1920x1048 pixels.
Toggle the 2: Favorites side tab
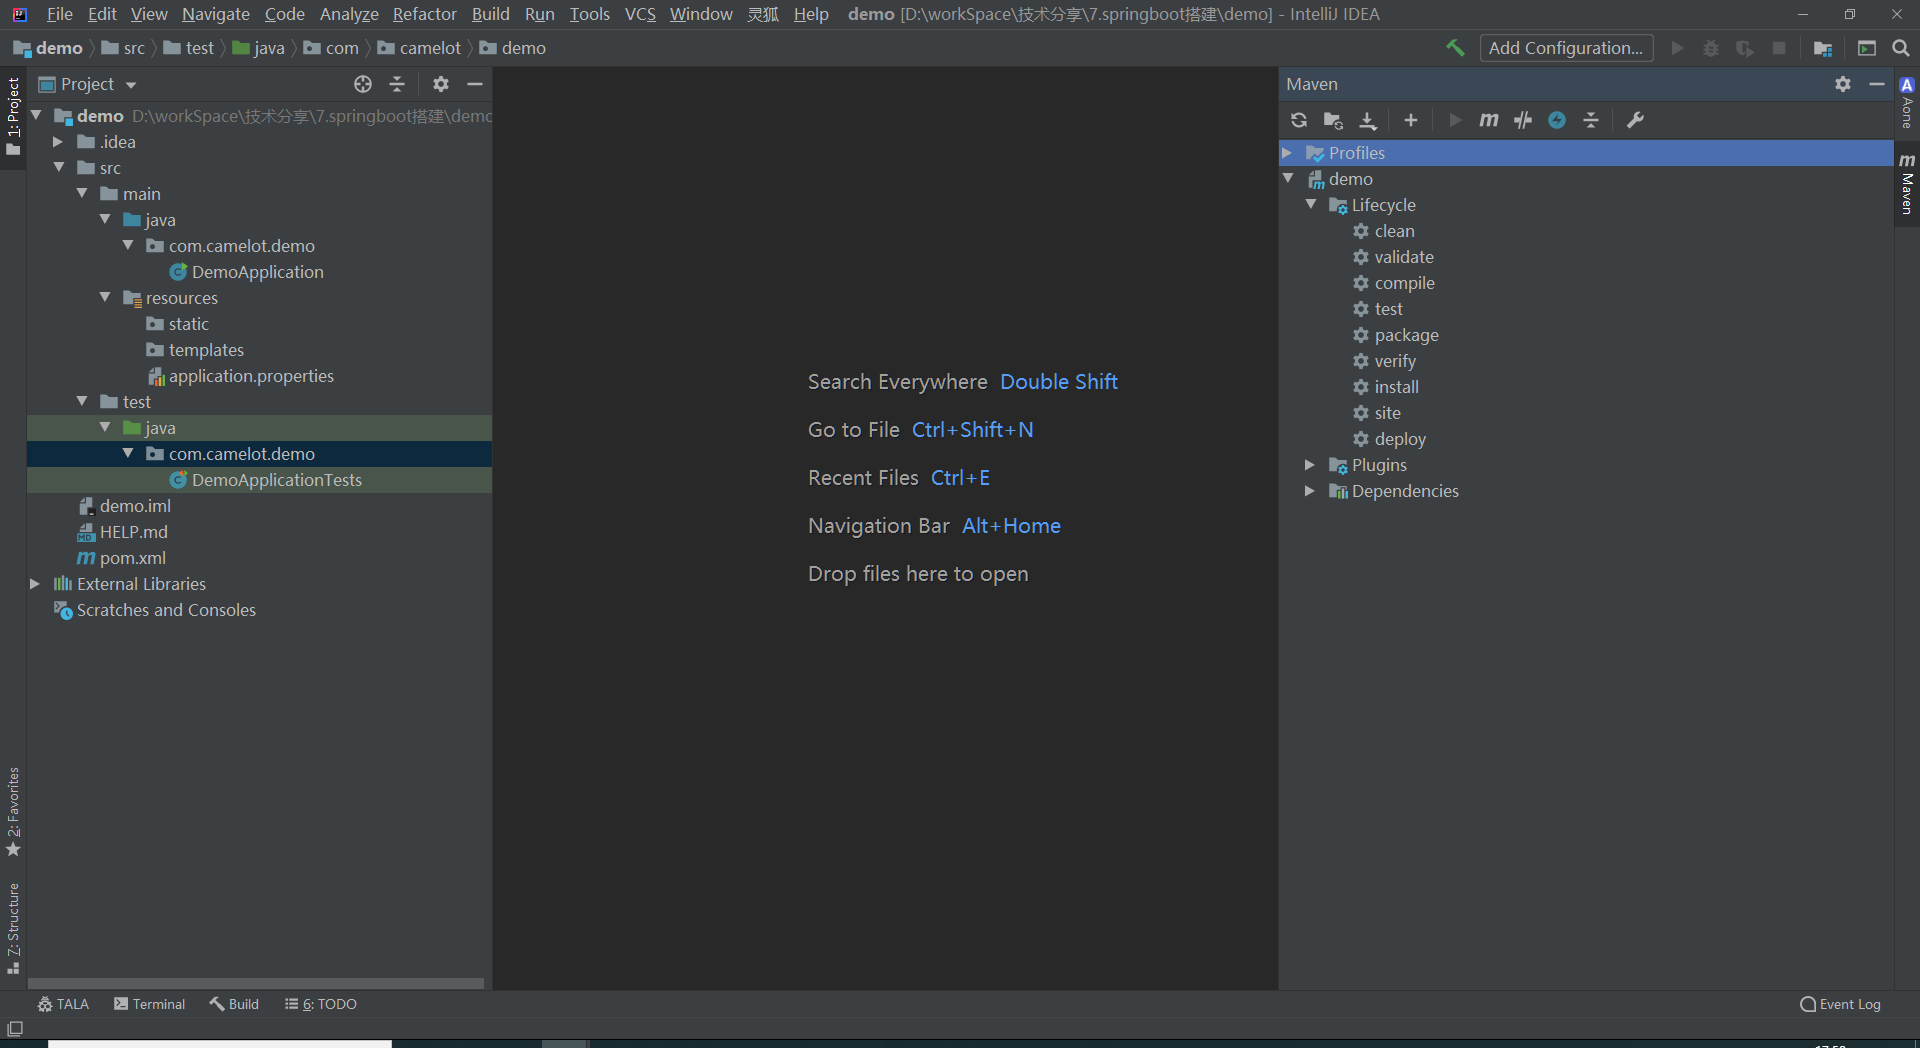[13, 812]
